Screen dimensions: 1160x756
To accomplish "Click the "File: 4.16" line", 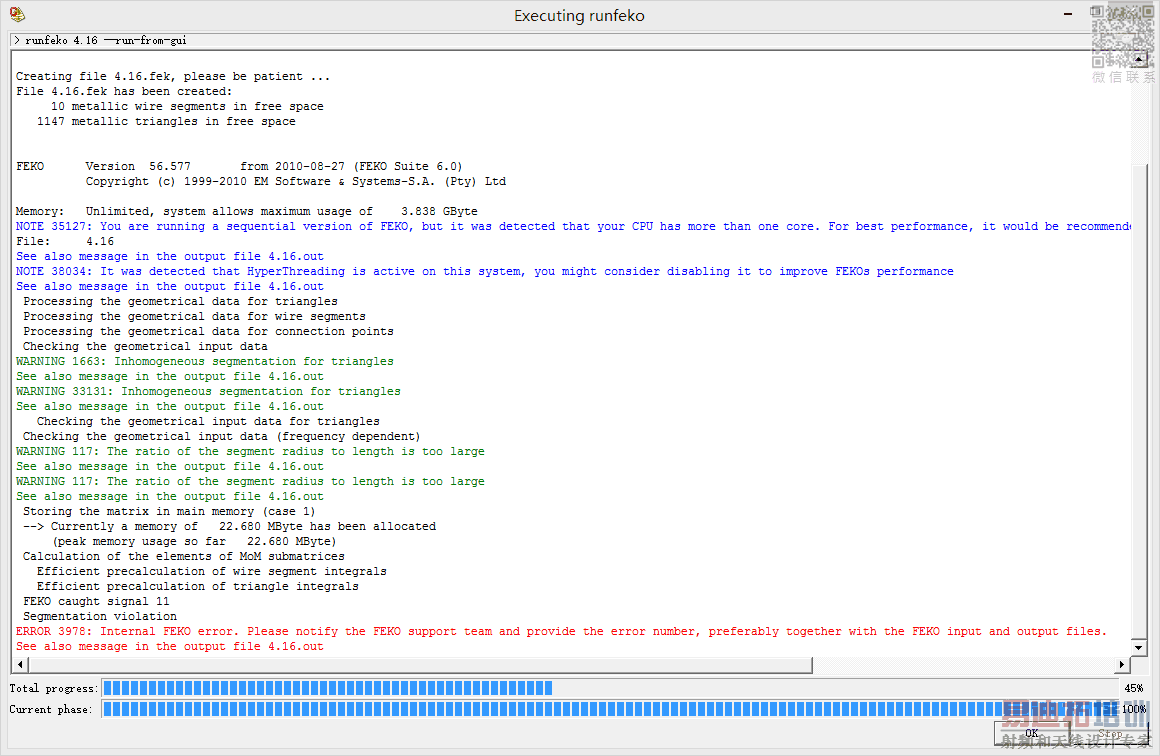I will click(x=65, y=241).
